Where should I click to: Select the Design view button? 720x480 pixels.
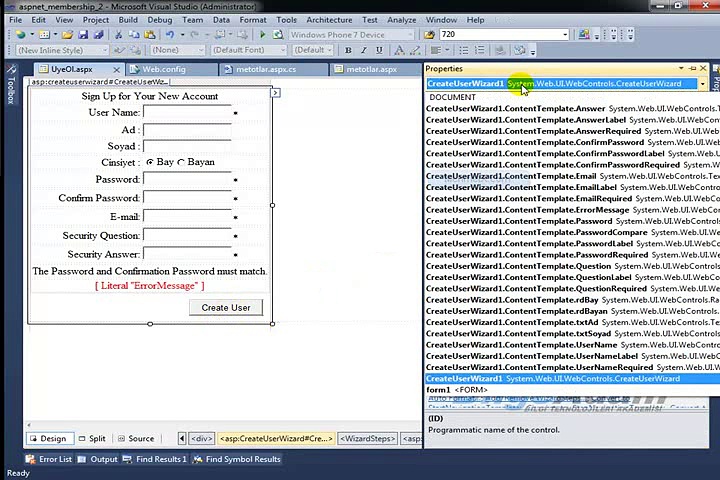pos(49,439)
